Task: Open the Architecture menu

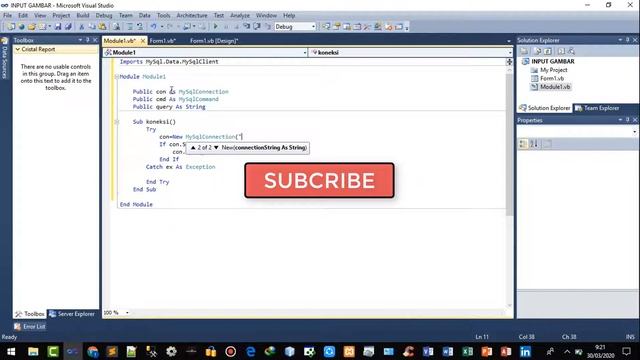Action: [192, 16]
